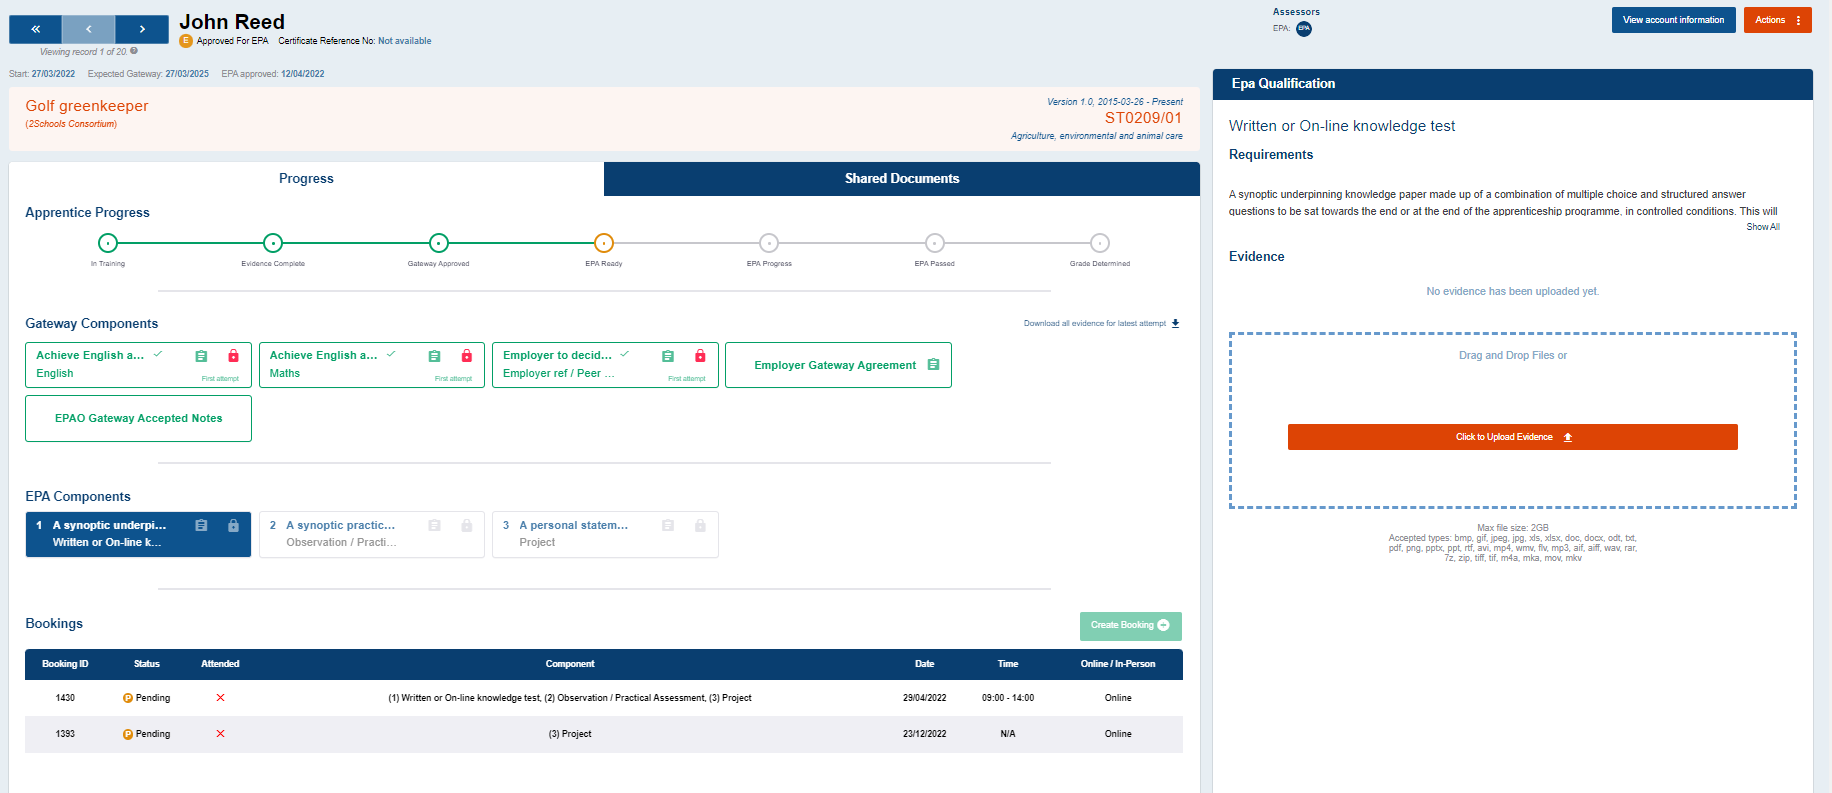Screen dimensions: 1832x793
Task: Click booking ID 1430 in the Bookings table
Action: coord(65,698)
